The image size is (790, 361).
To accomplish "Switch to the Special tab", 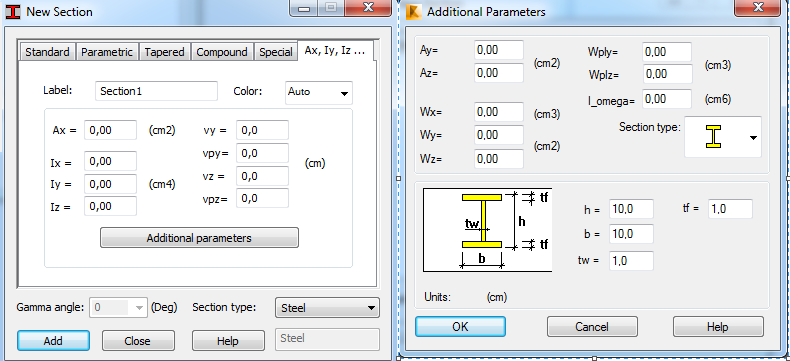I will [x=276, y=52].
